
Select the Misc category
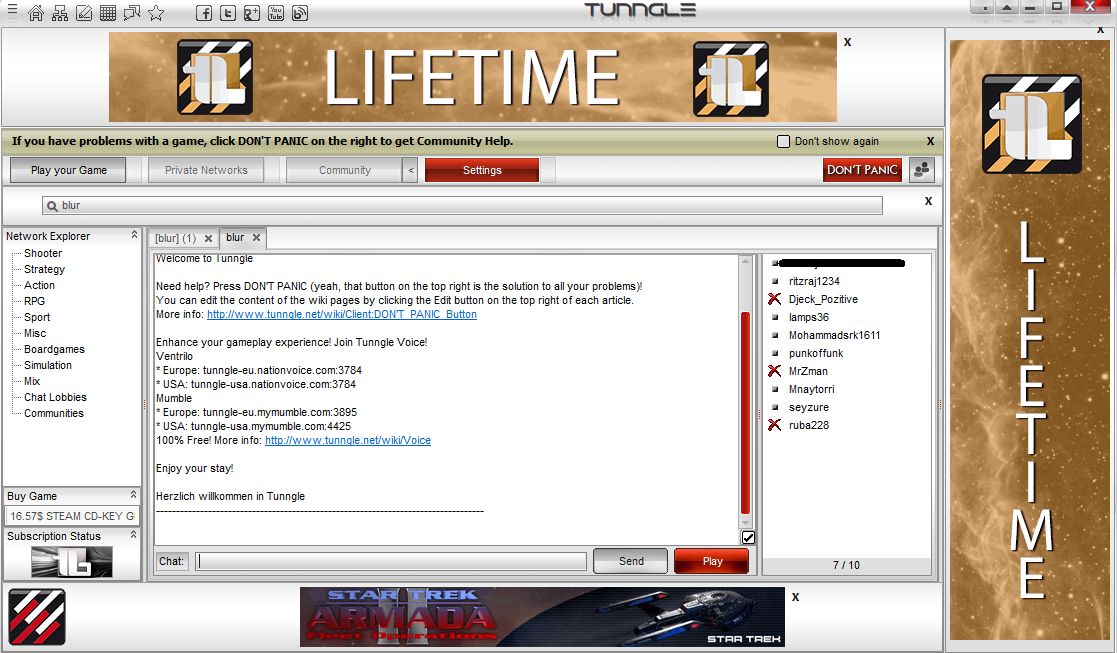coord(35,333)
